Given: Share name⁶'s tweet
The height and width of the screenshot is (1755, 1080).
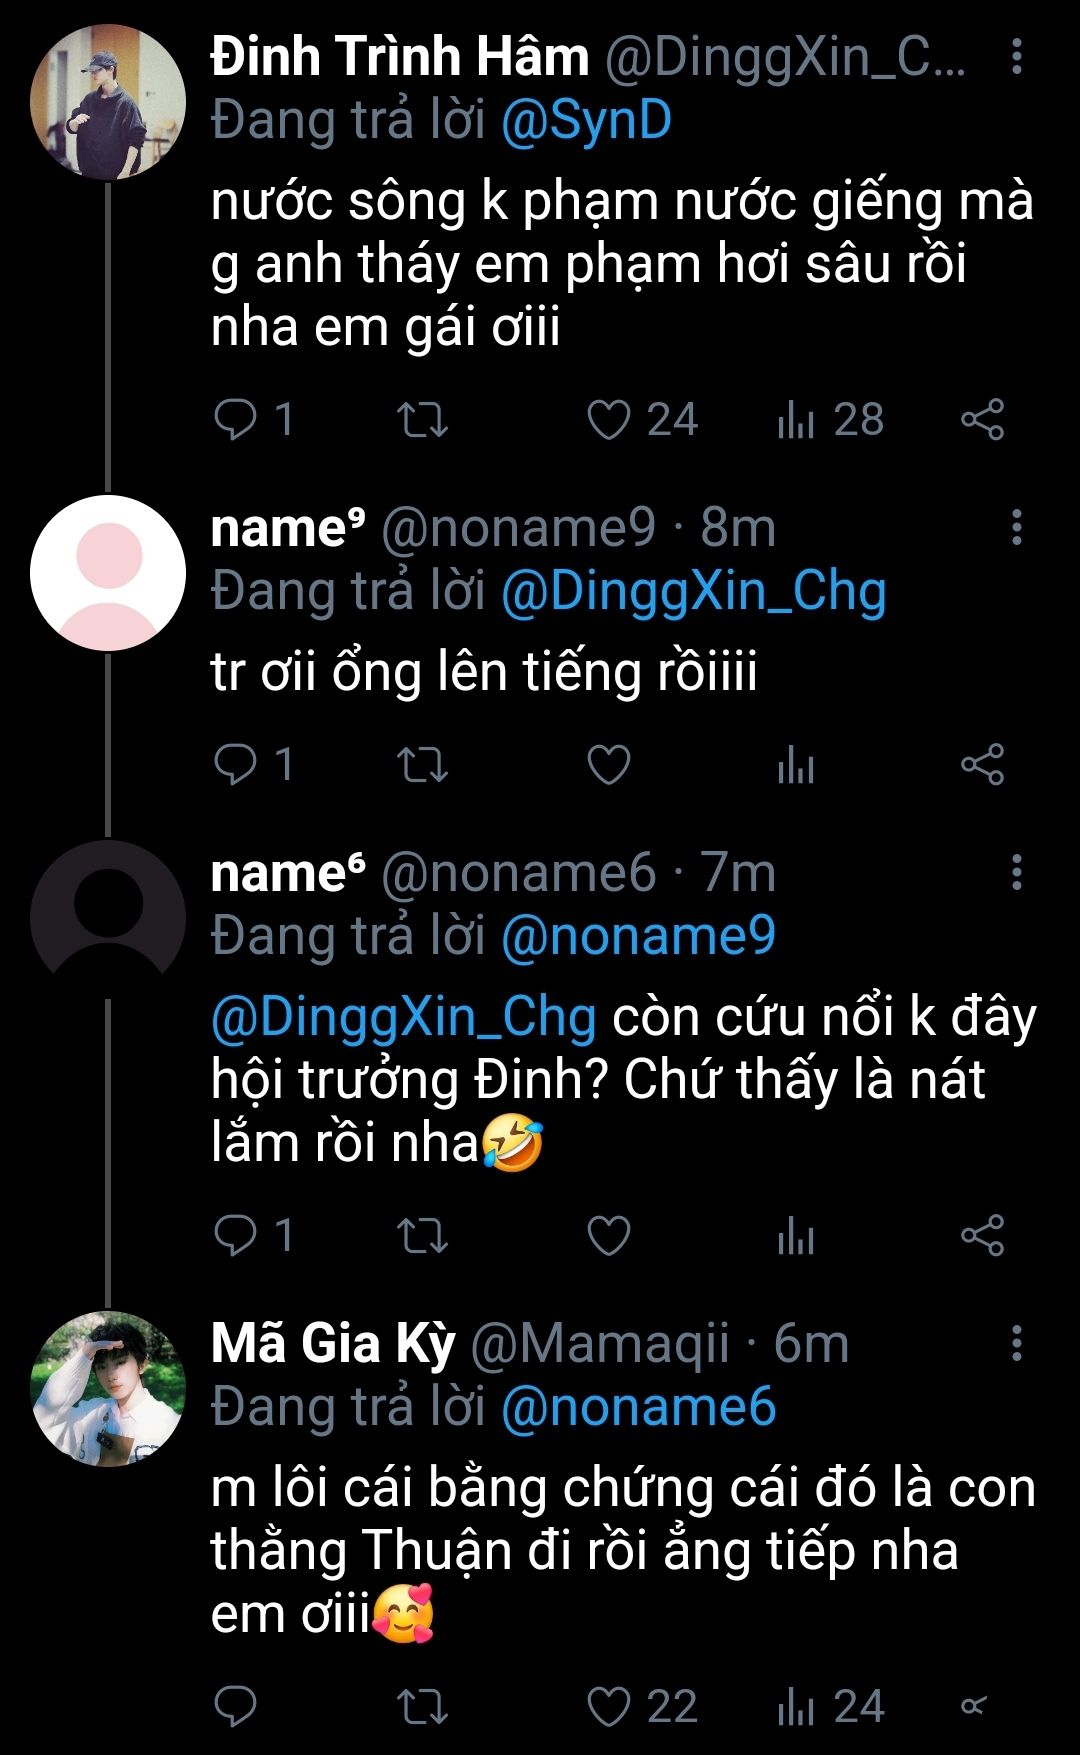Looking at the screenshot, I should click(x=982, y=1236).
